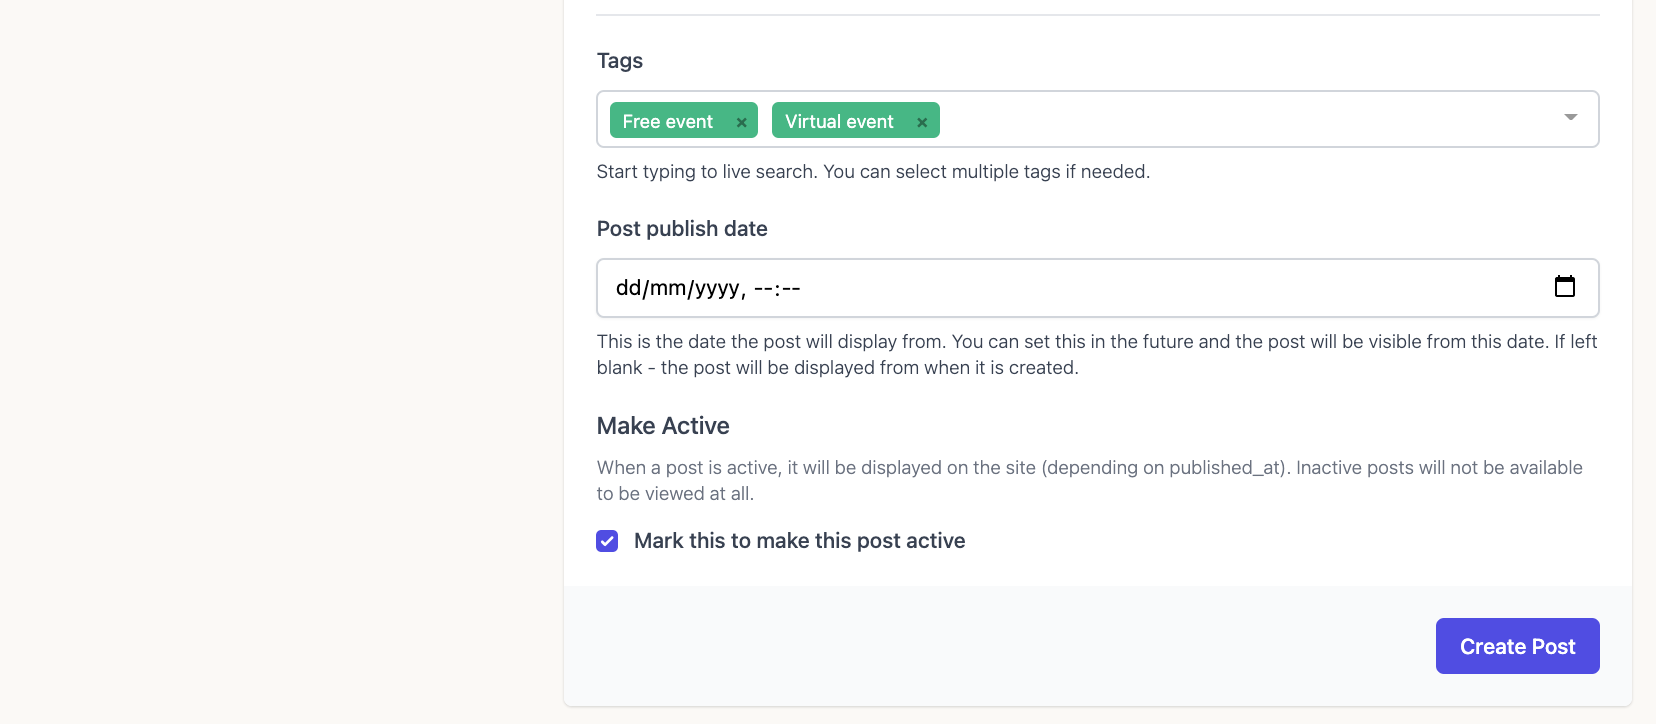Click the 'Start typing to live search' hint text
Screen dimensions: 1656x724
point(874,172)
